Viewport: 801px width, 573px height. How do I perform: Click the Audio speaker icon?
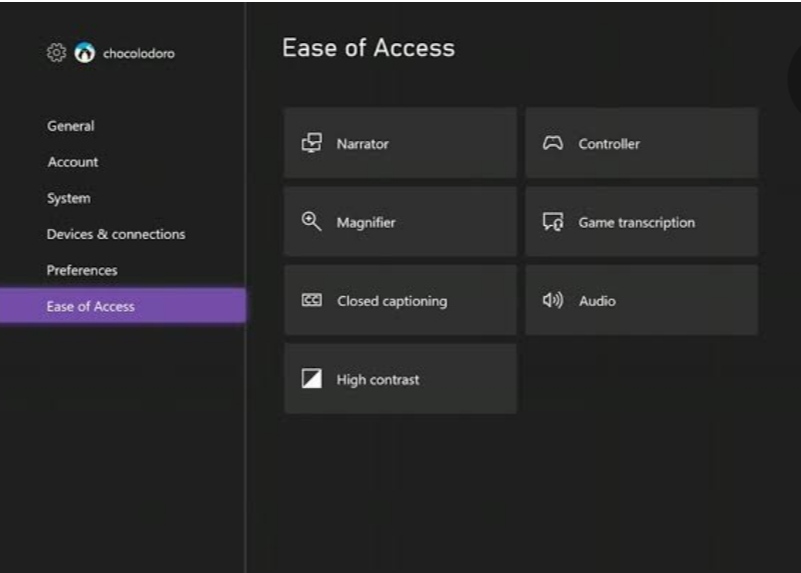point(553,300)
